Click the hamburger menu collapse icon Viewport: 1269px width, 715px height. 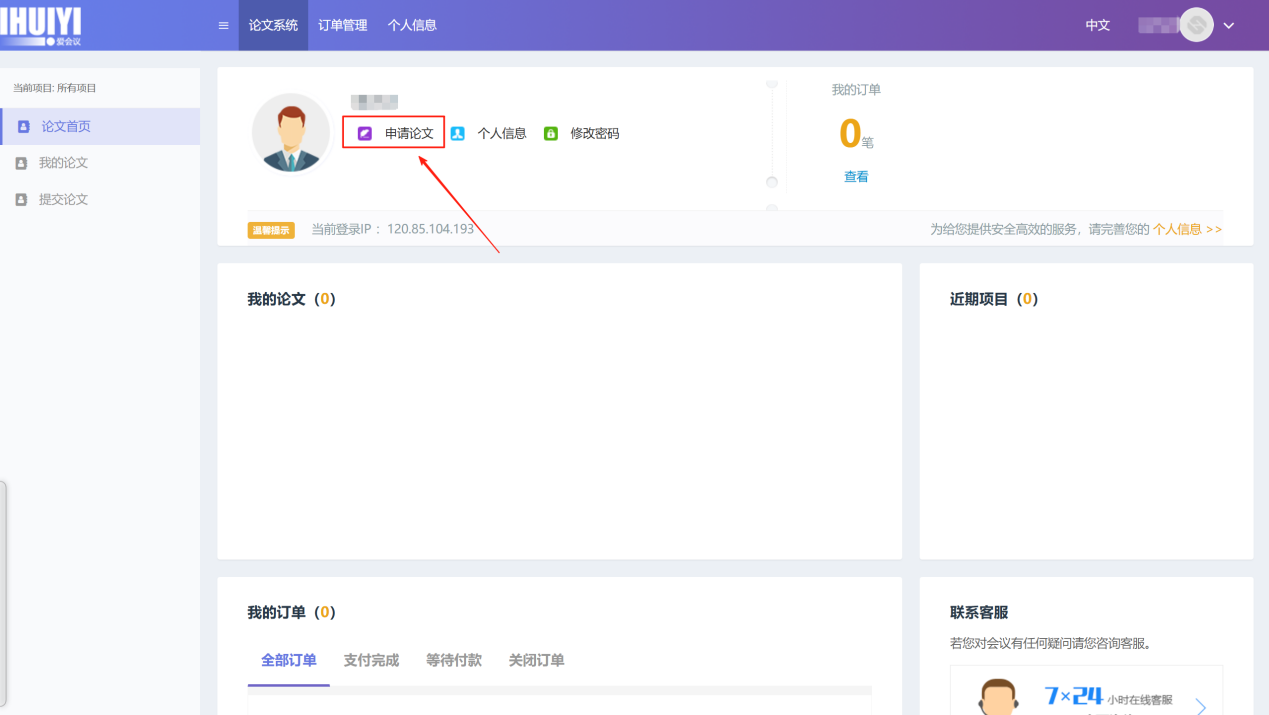(x=223, y=25)
